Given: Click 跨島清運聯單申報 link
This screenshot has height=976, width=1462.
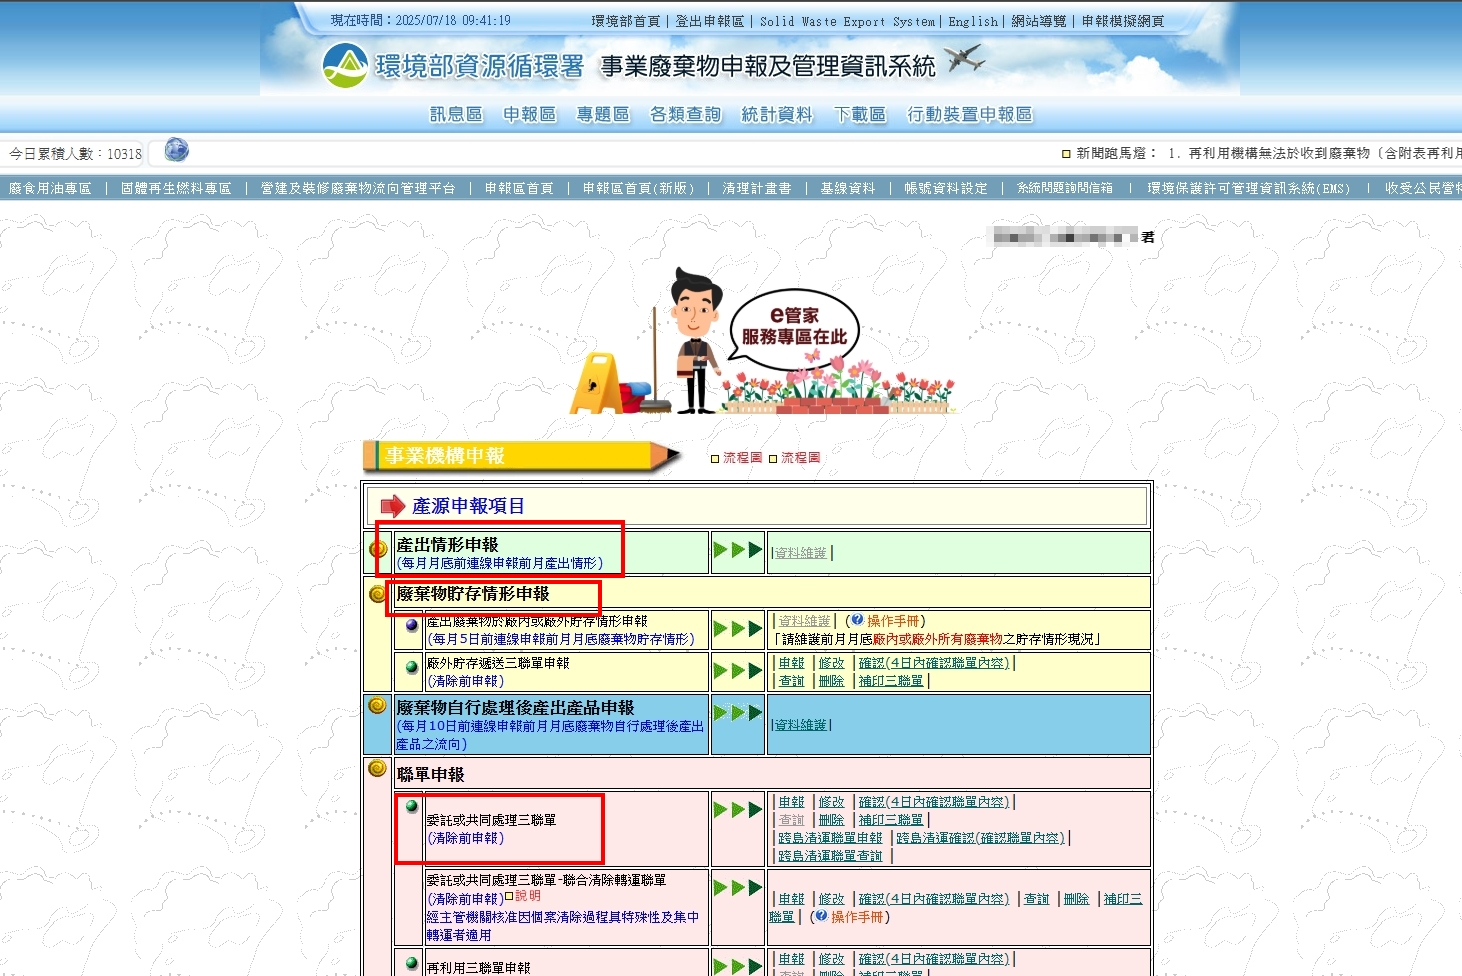Looking at the screenshot, I should (830, 838).
